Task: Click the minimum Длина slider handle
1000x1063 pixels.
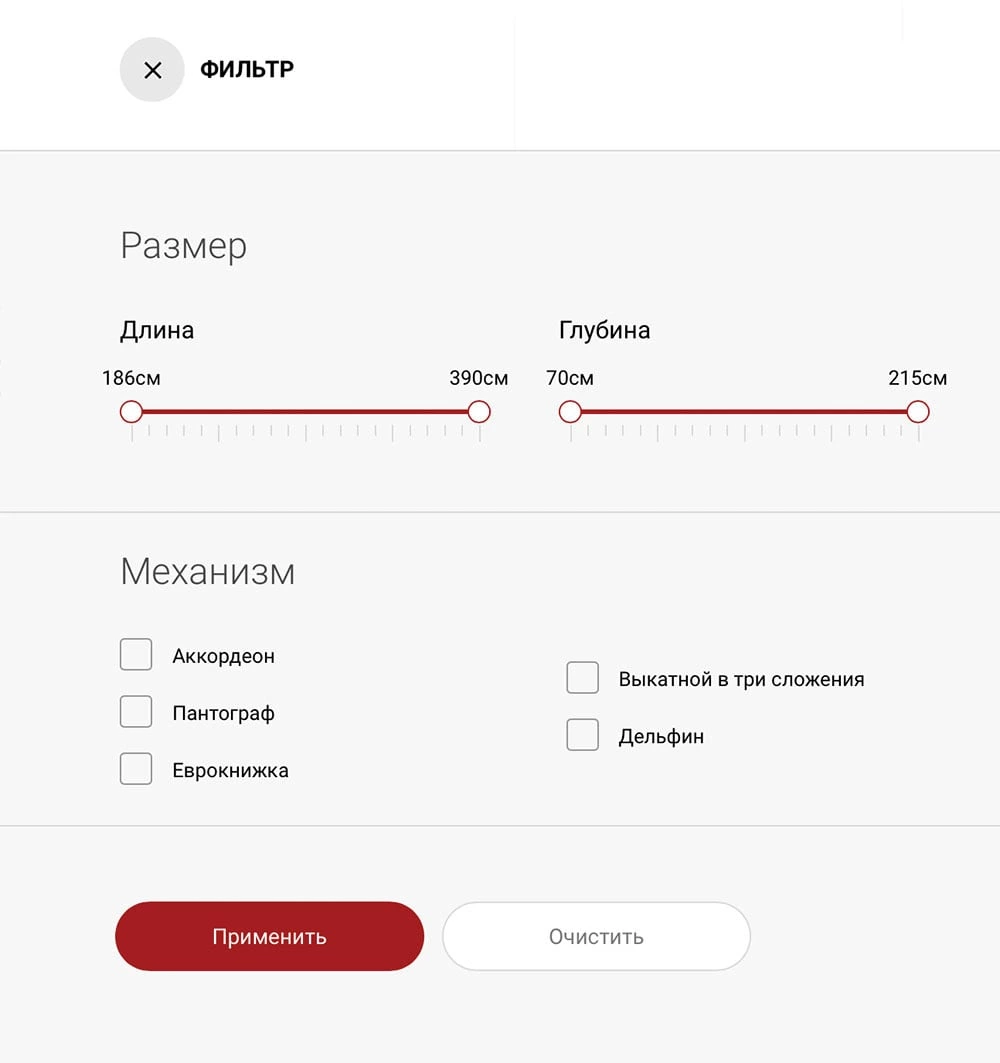Action: pyautogui.click(x=131, y=412)
